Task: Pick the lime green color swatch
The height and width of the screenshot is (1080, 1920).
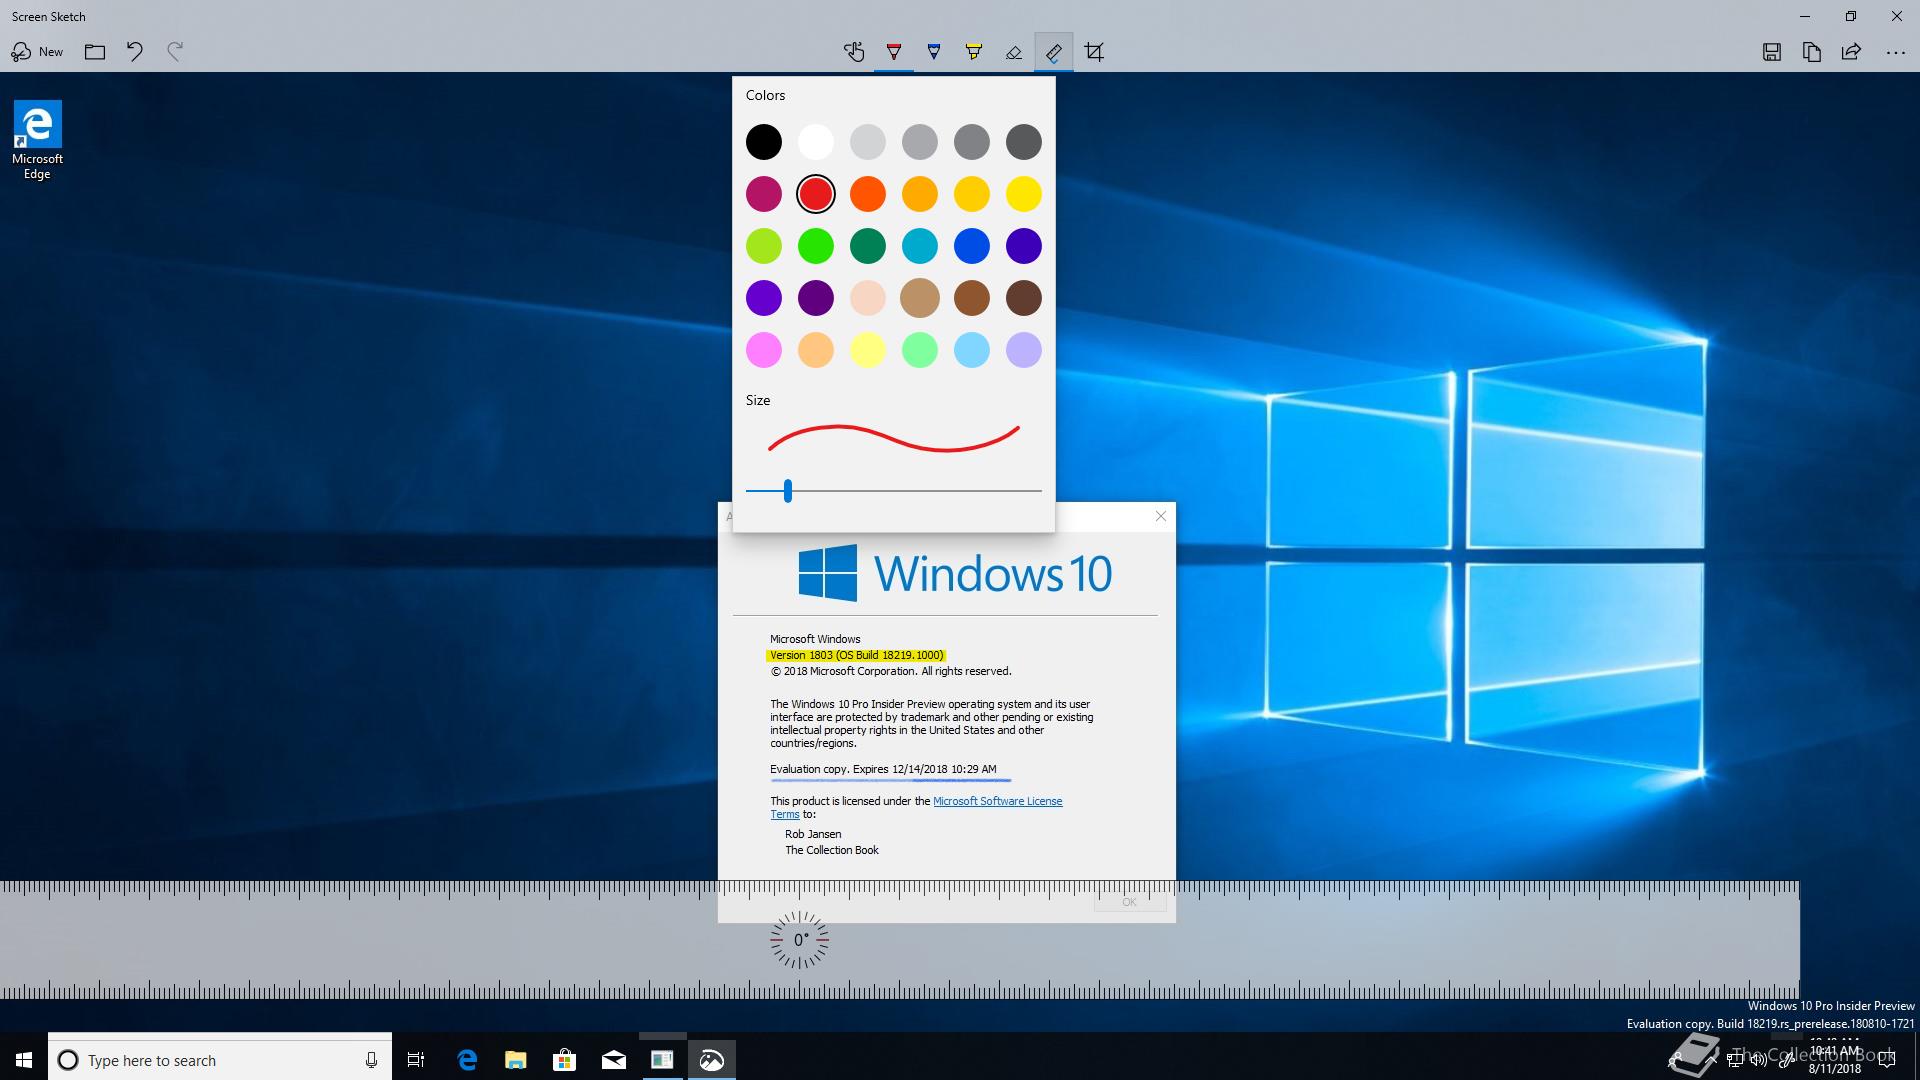Action: (x=764, y=246)
